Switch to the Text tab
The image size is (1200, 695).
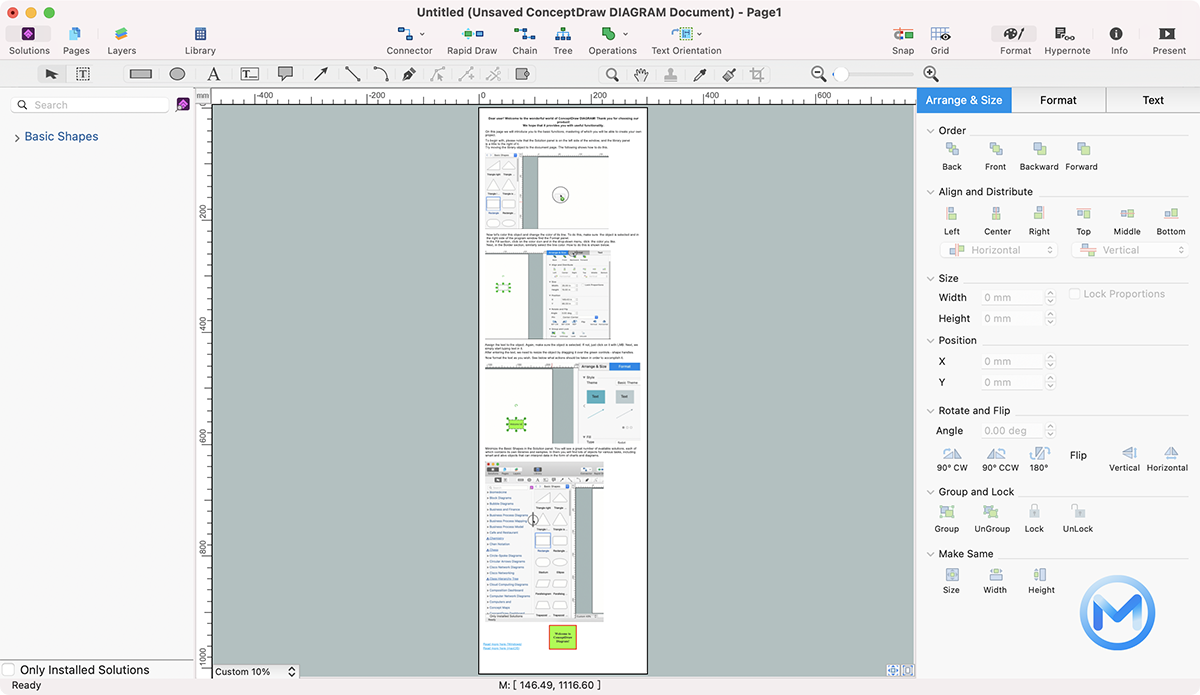1153,100
